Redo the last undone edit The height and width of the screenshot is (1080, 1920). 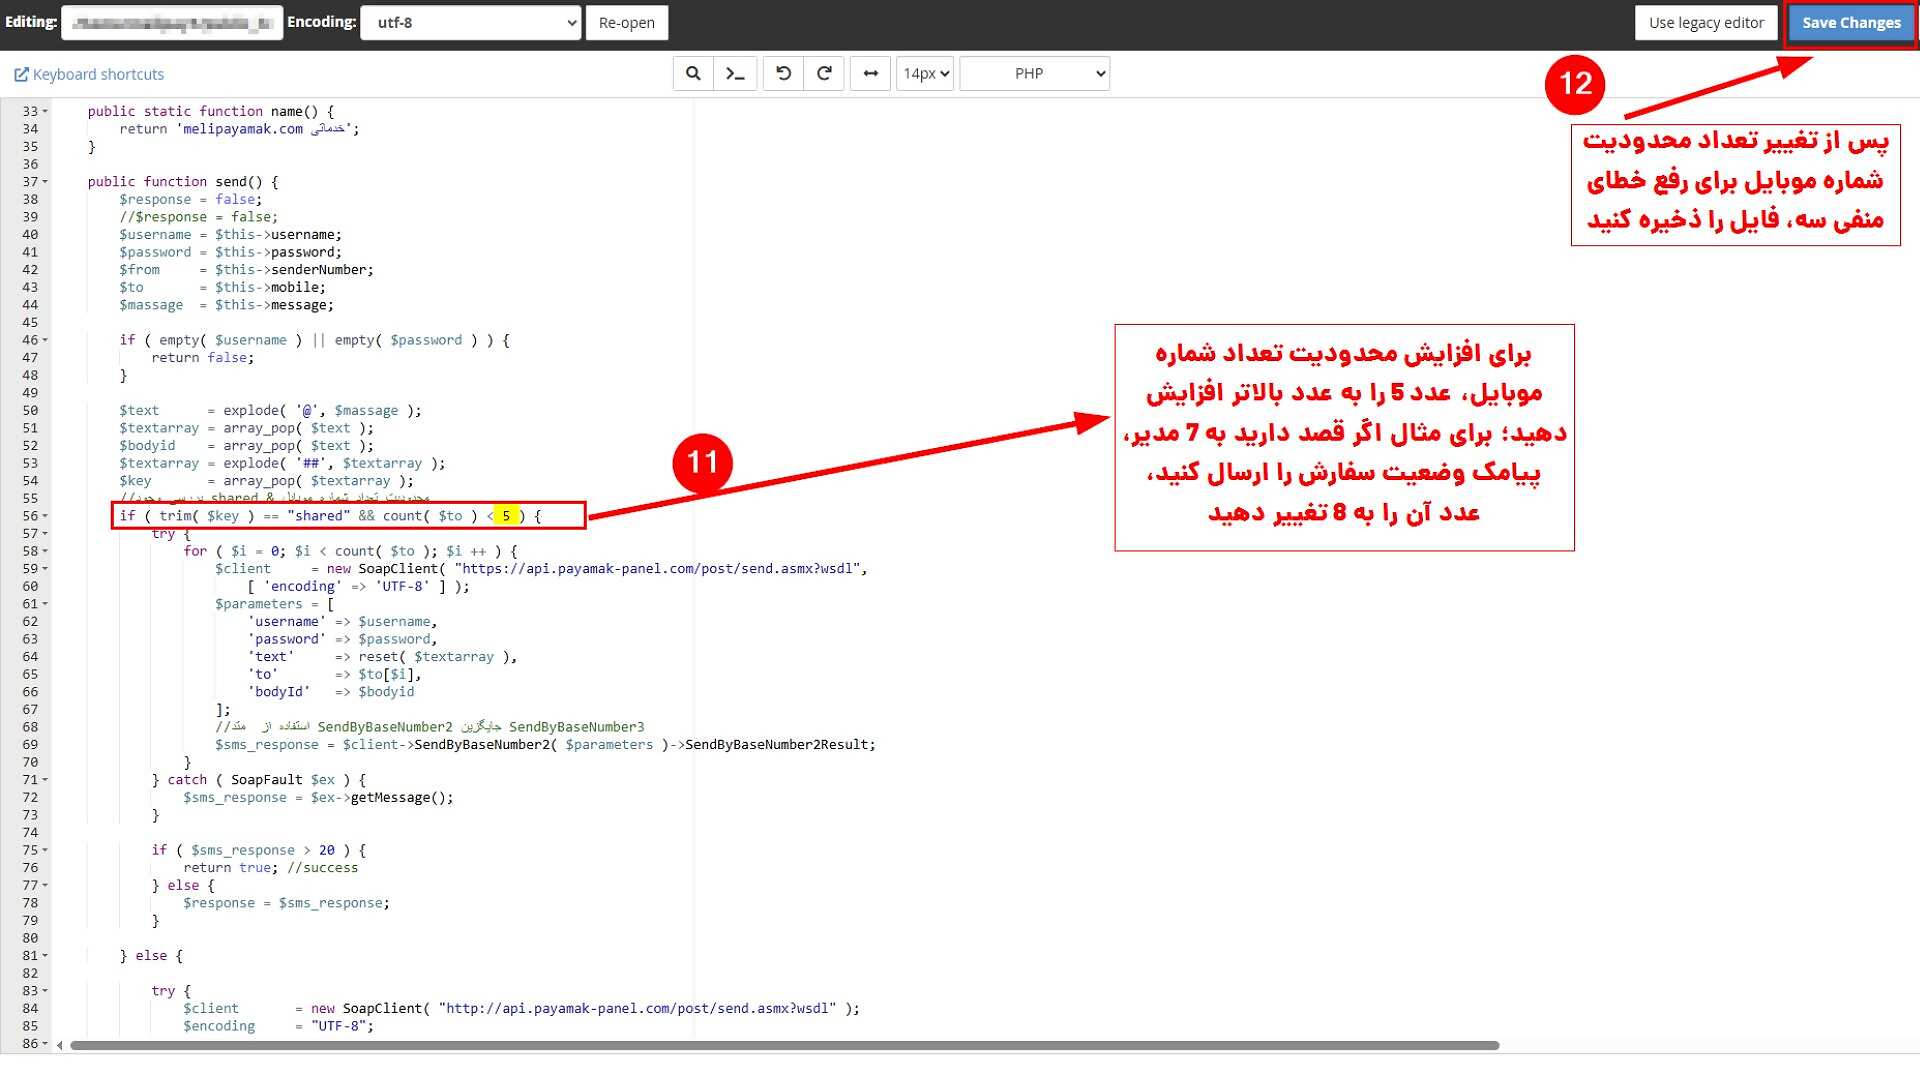point(824,74)
